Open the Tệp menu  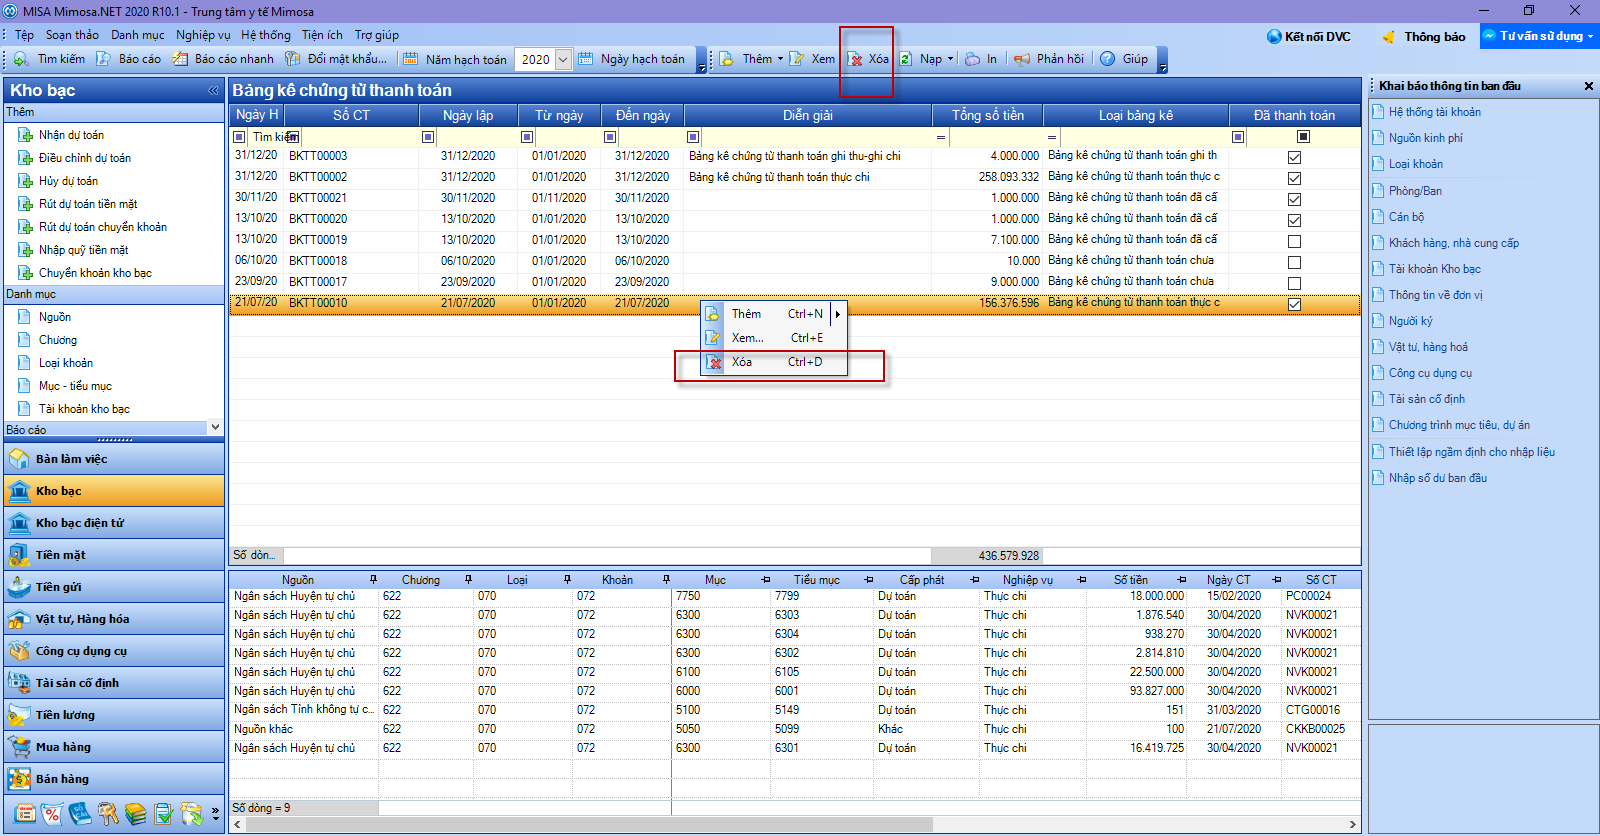pos(24,35)
